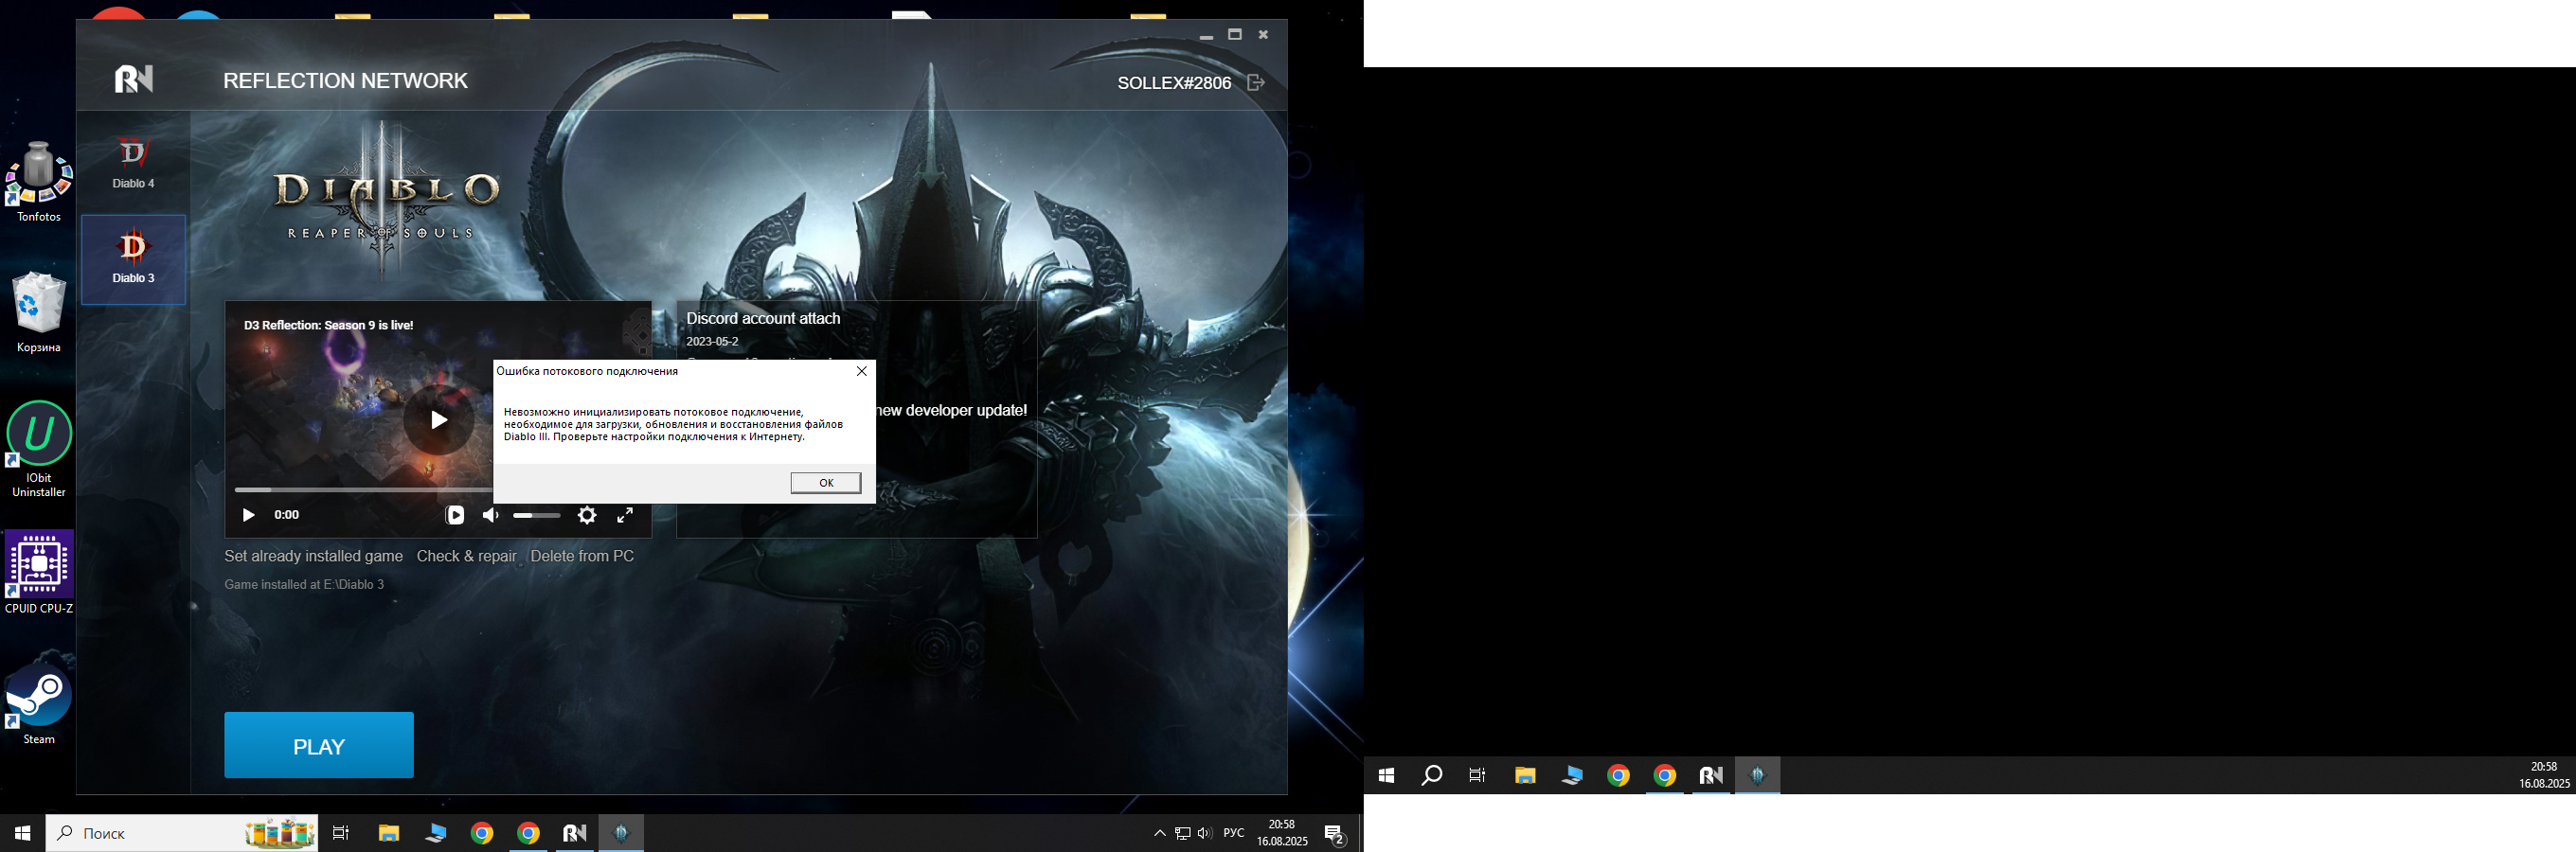Close the streaming error dialog with X

pyautogui.click(x=862, y=371)
